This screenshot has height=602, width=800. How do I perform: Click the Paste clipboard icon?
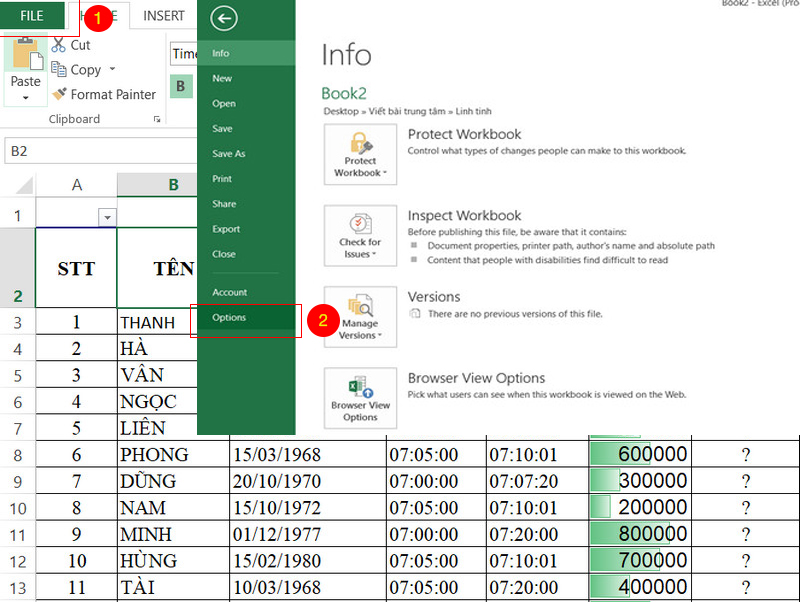click(x=26, y=54)
